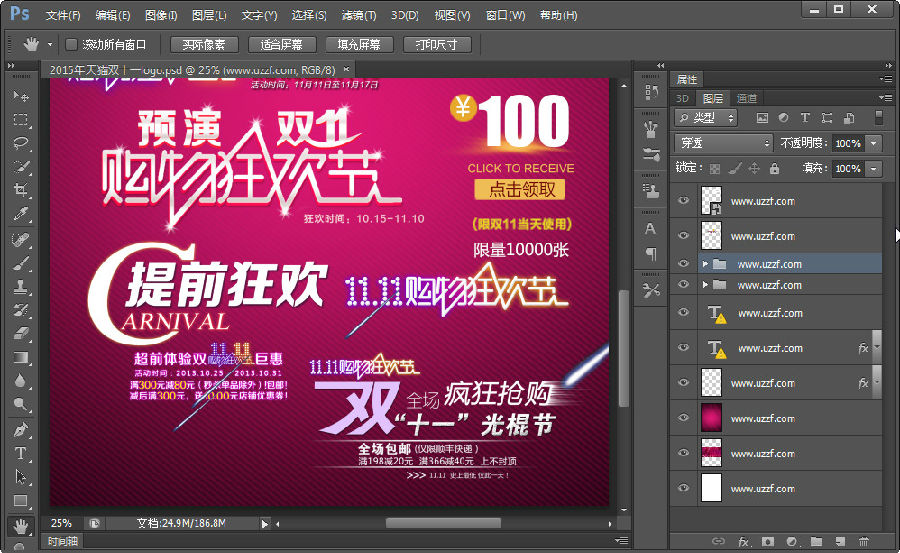The image size is (900, 553).
Task: Select the Blur tool
Action: pos(21,381)
